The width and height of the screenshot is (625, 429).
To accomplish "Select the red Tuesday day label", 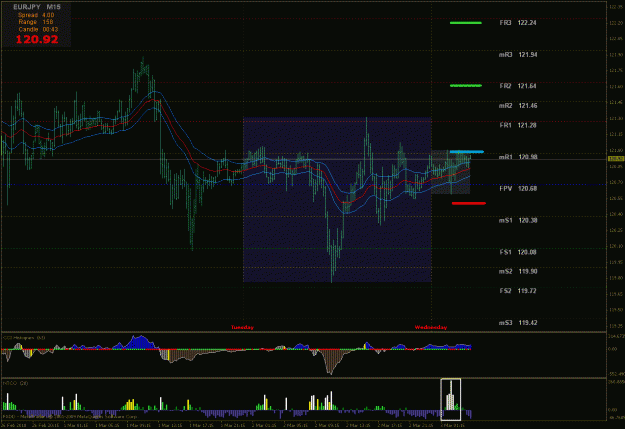I will (x=242, y=327).
